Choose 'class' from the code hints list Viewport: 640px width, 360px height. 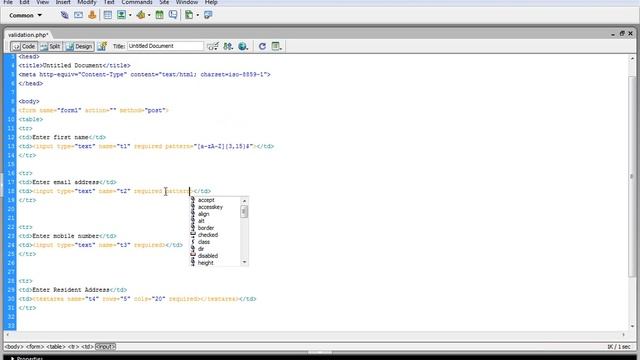[204, 242]
